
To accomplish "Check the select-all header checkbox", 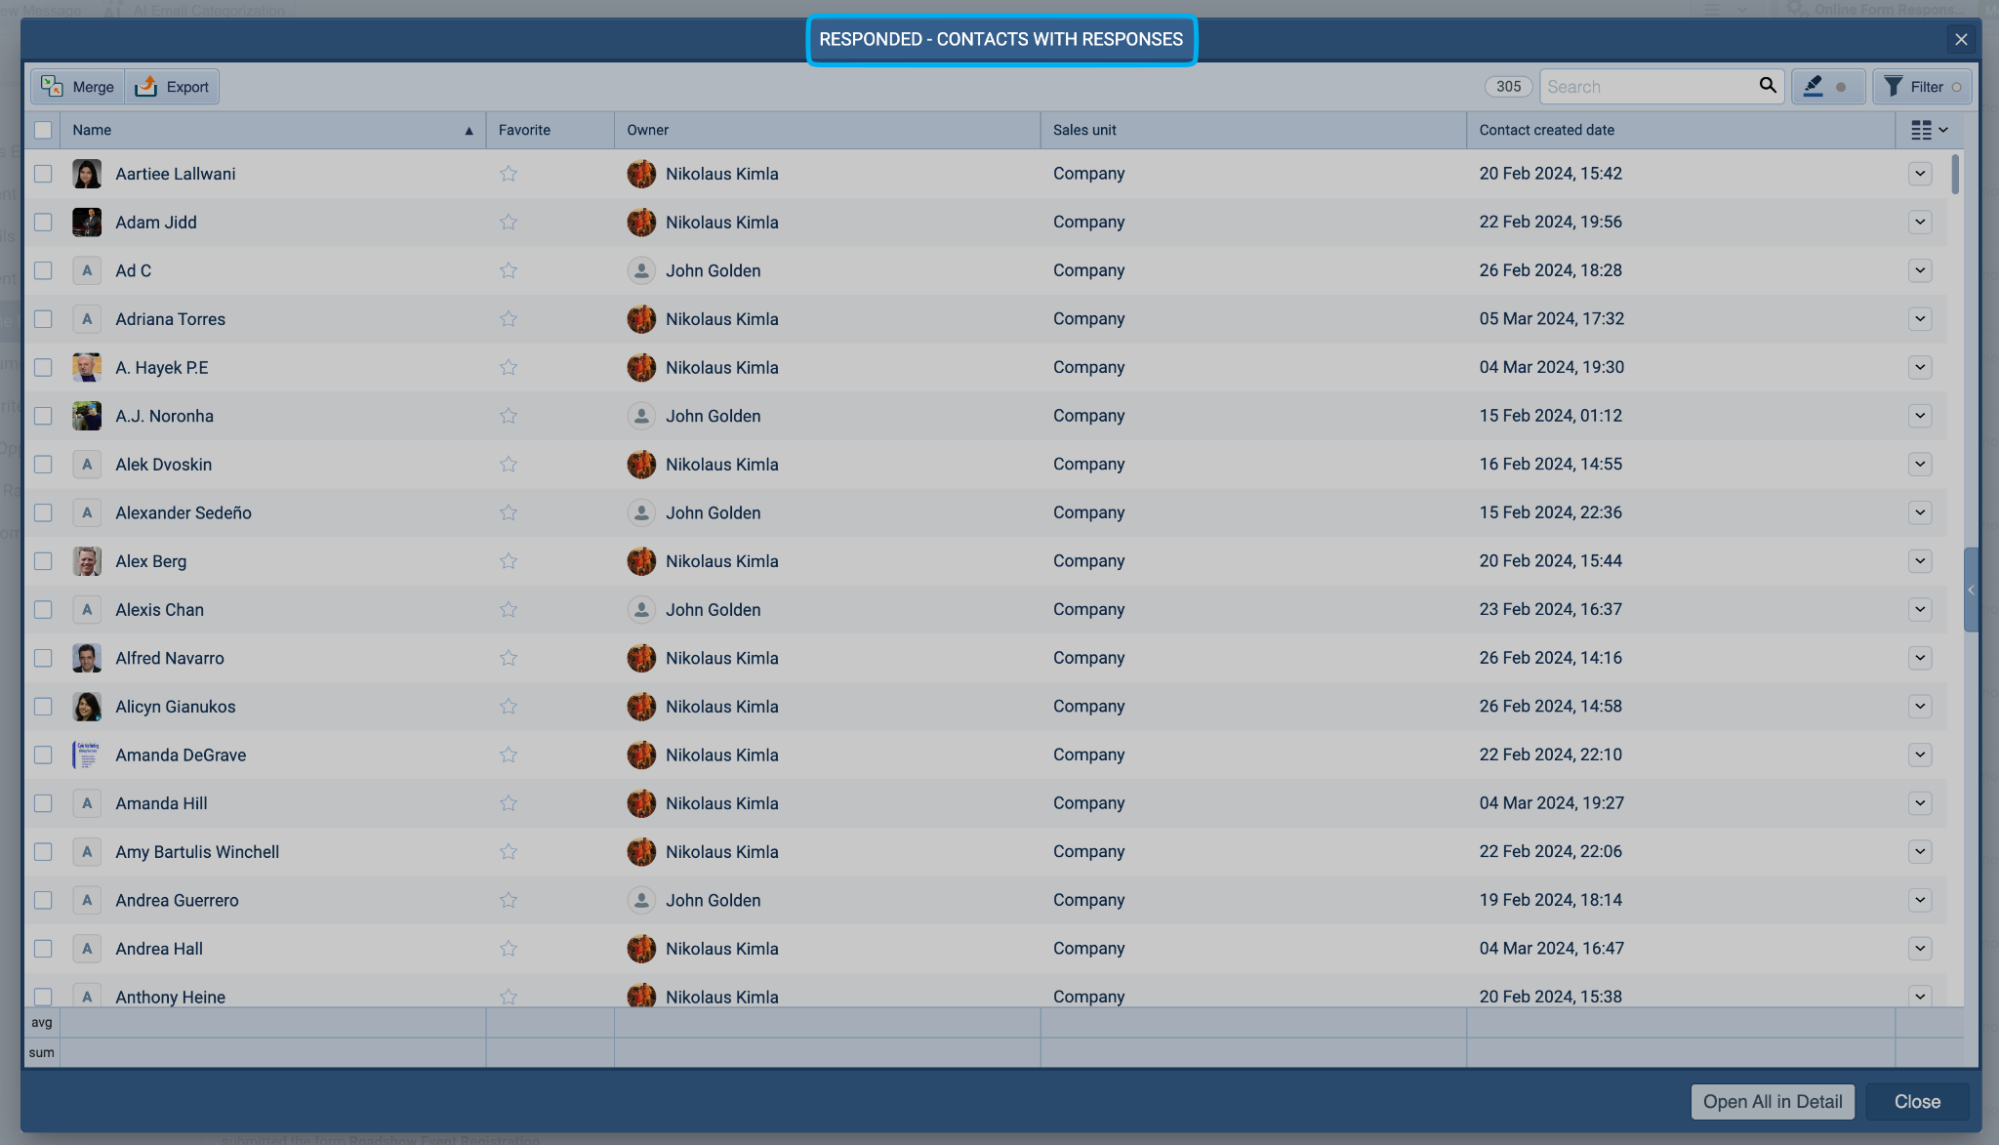I will point(43,130).
